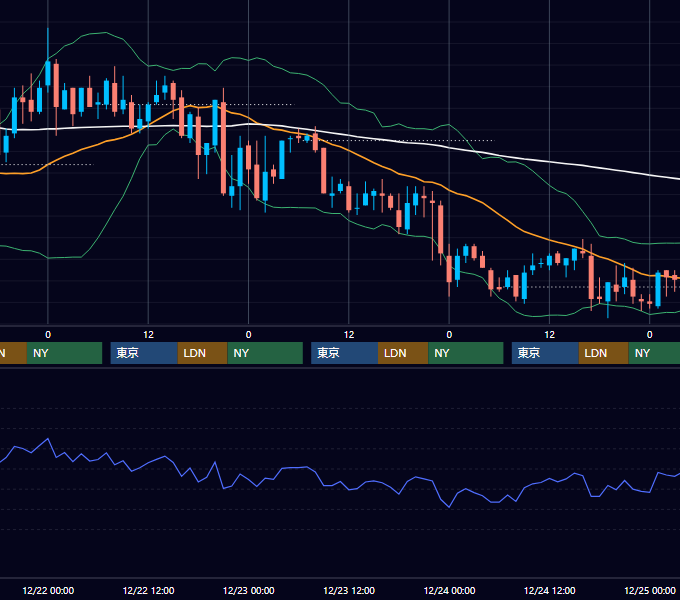The height and width of the screenshot is (600, 680).
Task: Click the 12/23 00:00 date label
Action: (248, 590)
